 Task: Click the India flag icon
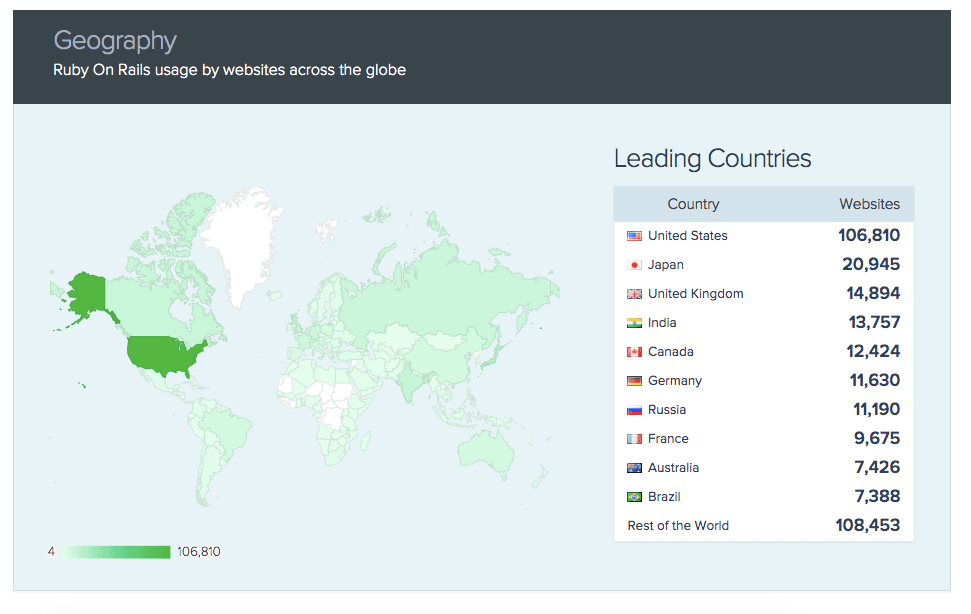tap(634, 323)
